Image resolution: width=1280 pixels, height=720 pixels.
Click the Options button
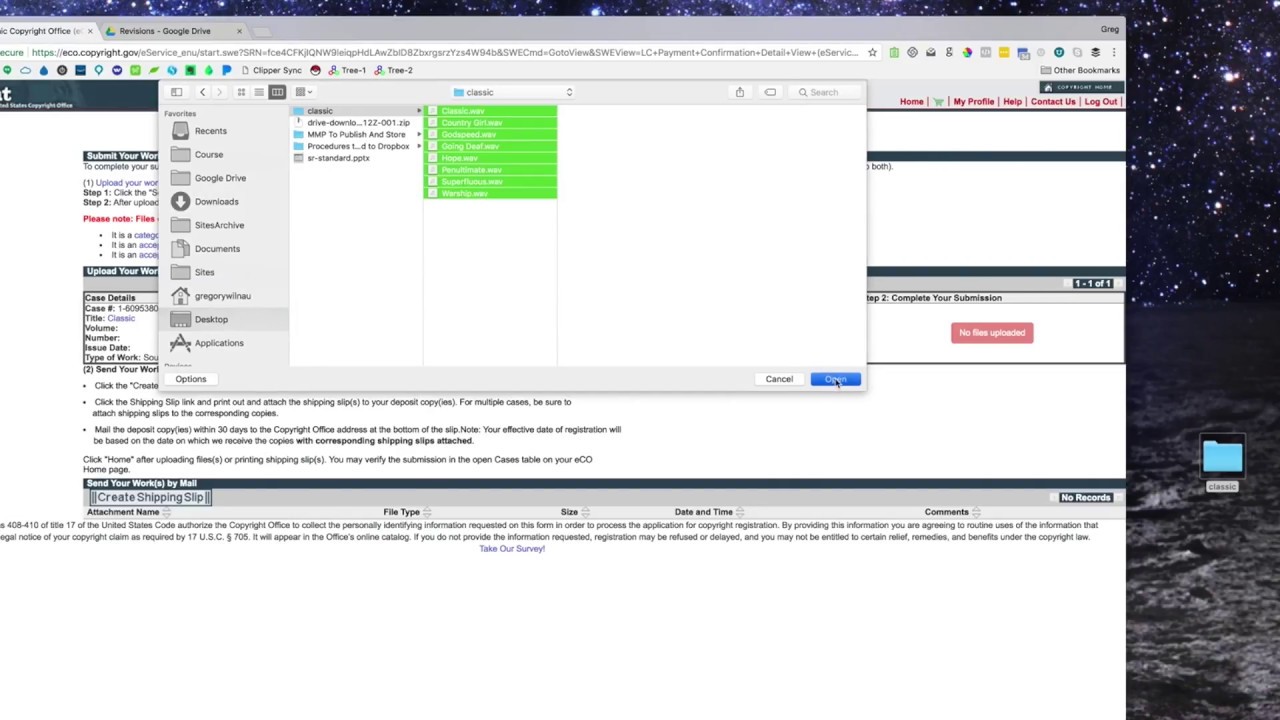point(190,379)
